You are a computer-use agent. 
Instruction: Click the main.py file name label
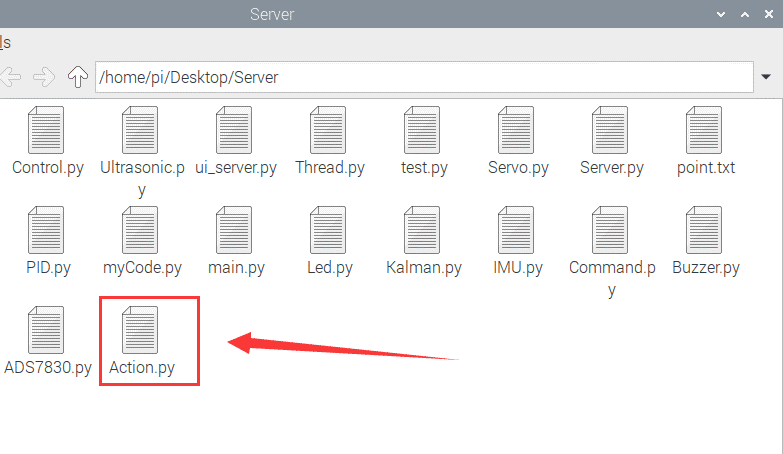(x=236, y=268)
